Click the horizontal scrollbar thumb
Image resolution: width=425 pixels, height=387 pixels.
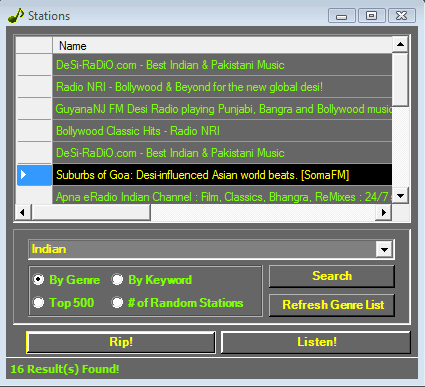coord(91,212)
